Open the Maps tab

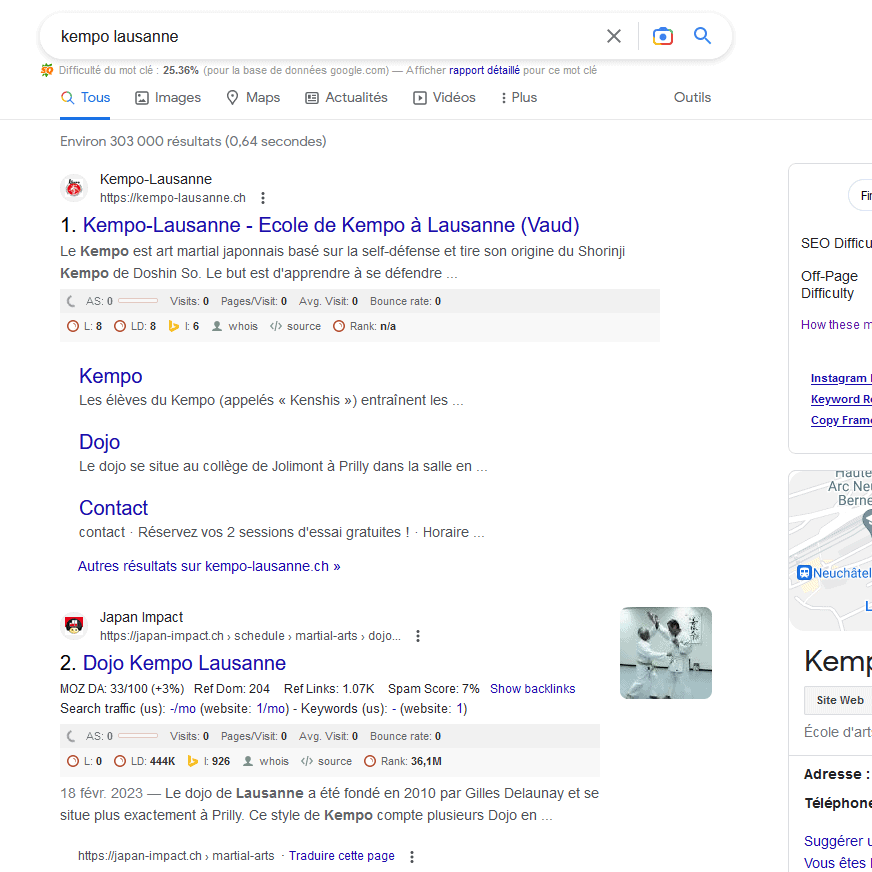[253, 97]
